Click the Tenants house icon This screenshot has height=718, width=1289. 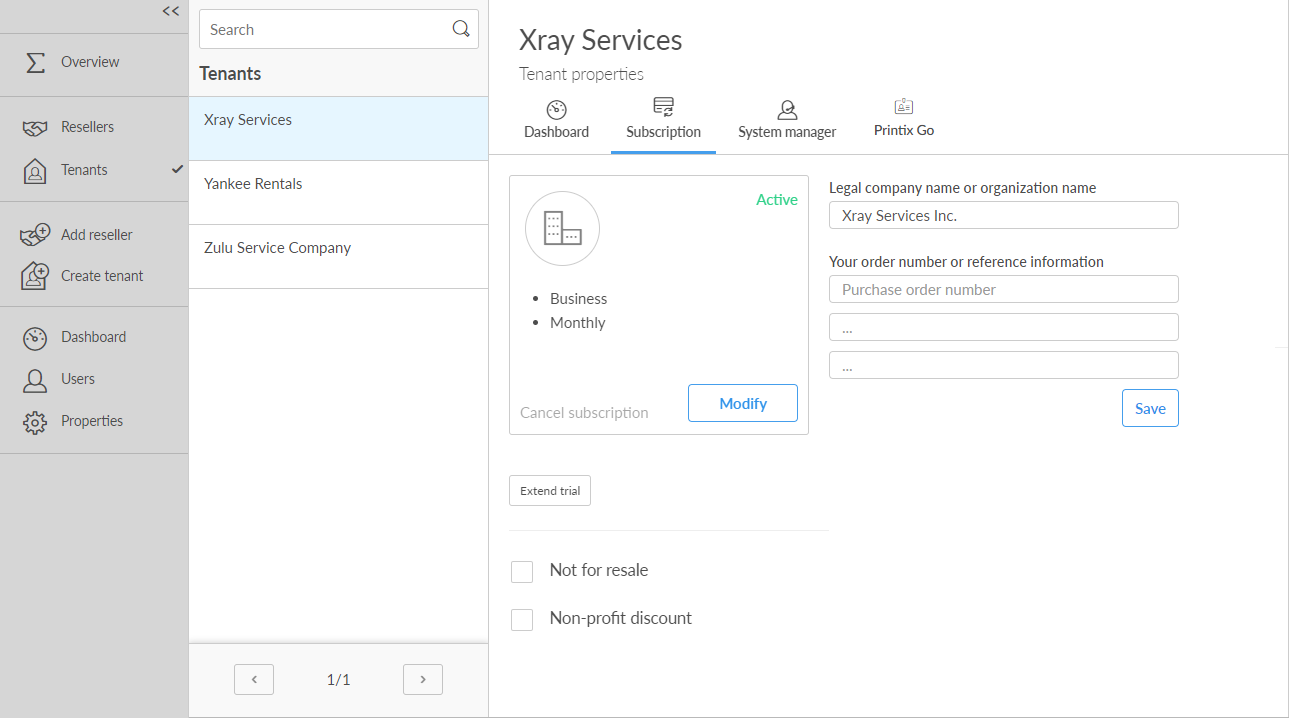point(35,171)
